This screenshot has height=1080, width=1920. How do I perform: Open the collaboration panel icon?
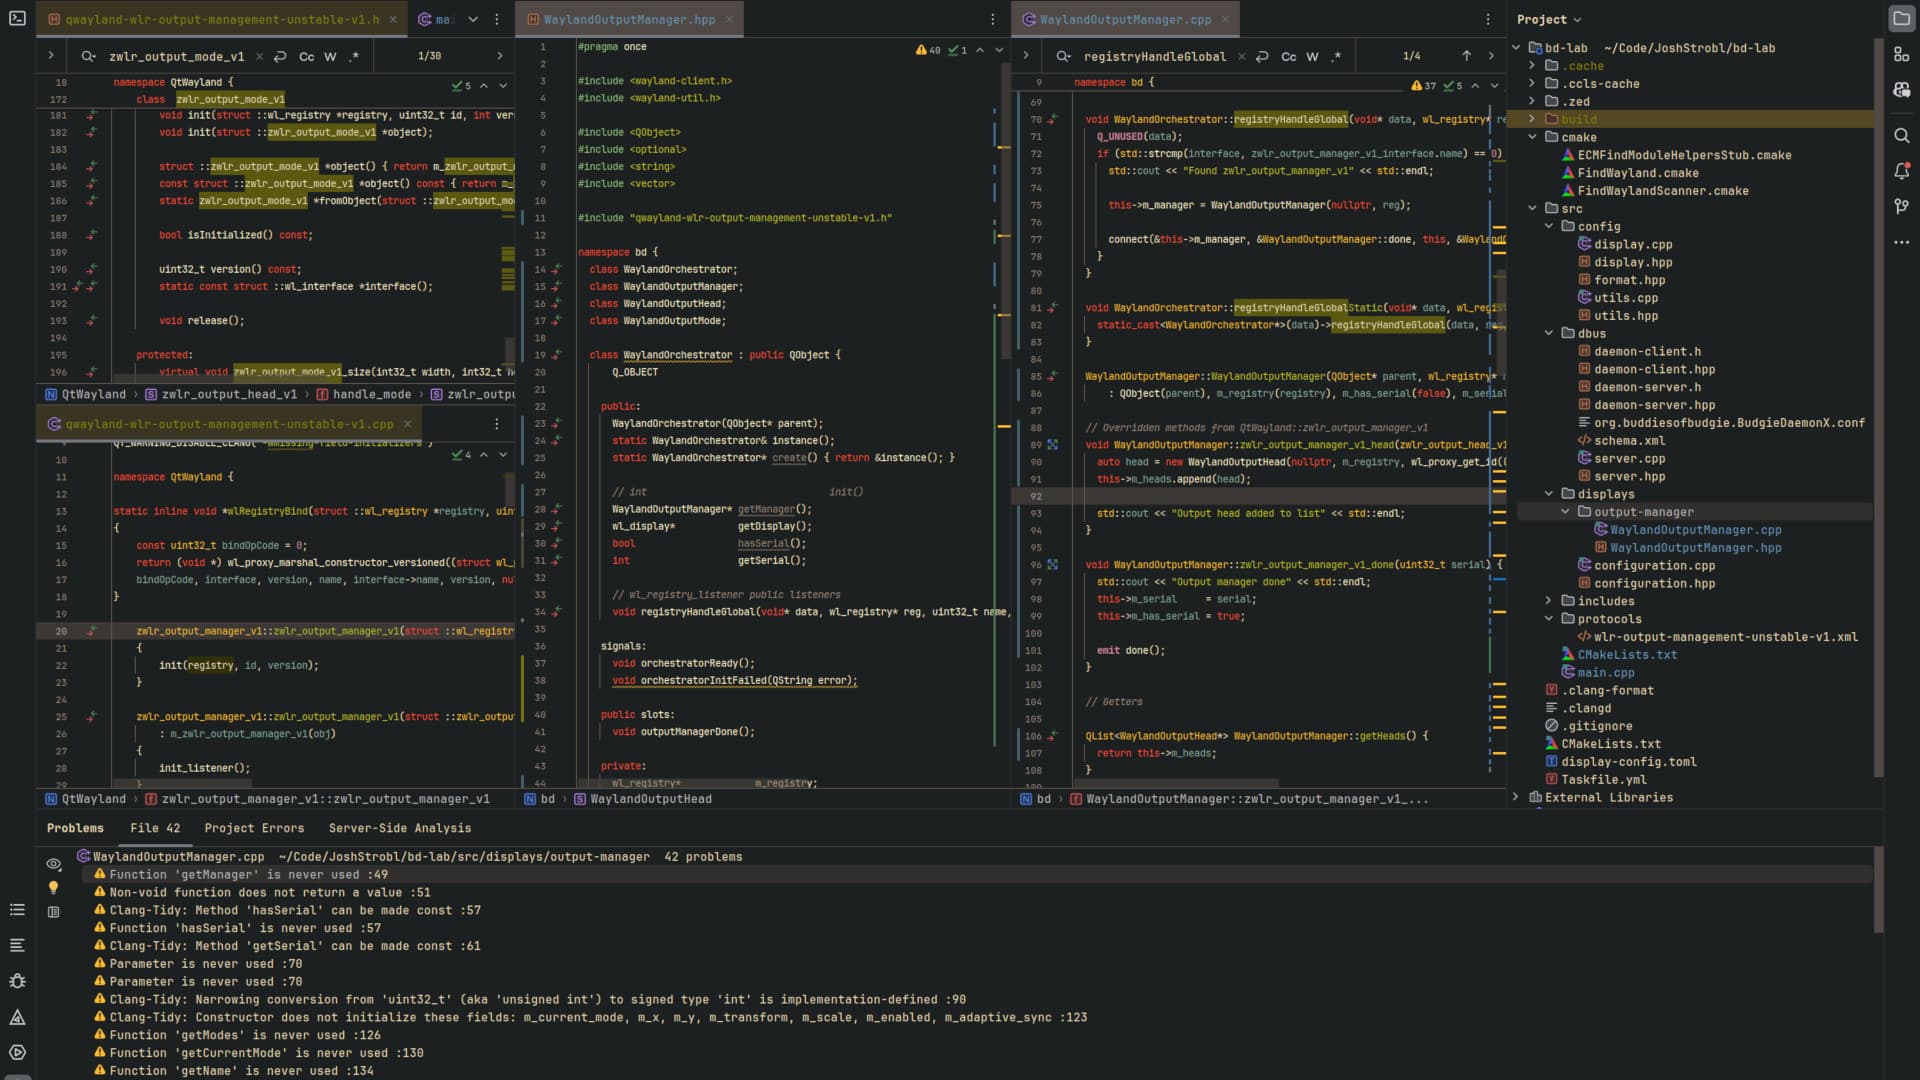pos(1903,90)
